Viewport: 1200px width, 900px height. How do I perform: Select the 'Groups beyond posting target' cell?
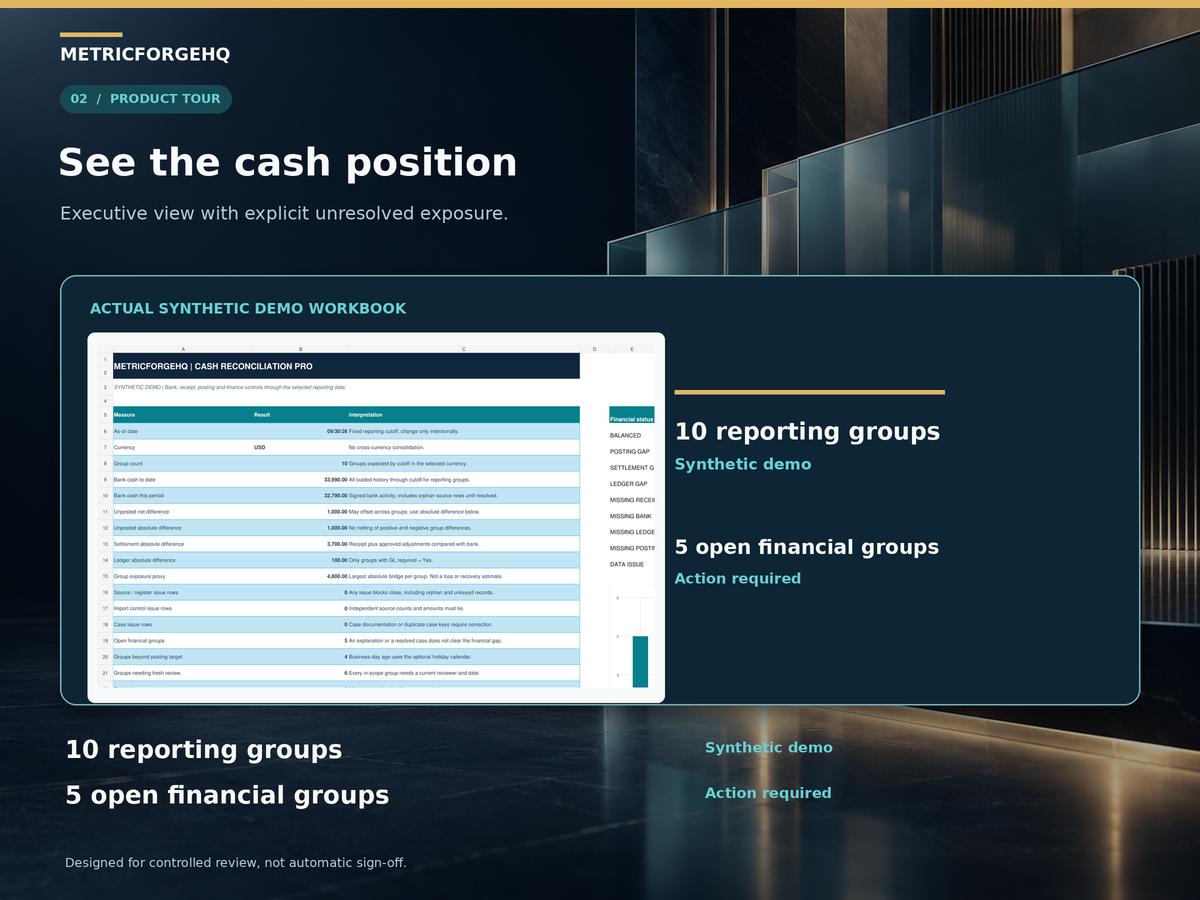click(x=182, y=657)
